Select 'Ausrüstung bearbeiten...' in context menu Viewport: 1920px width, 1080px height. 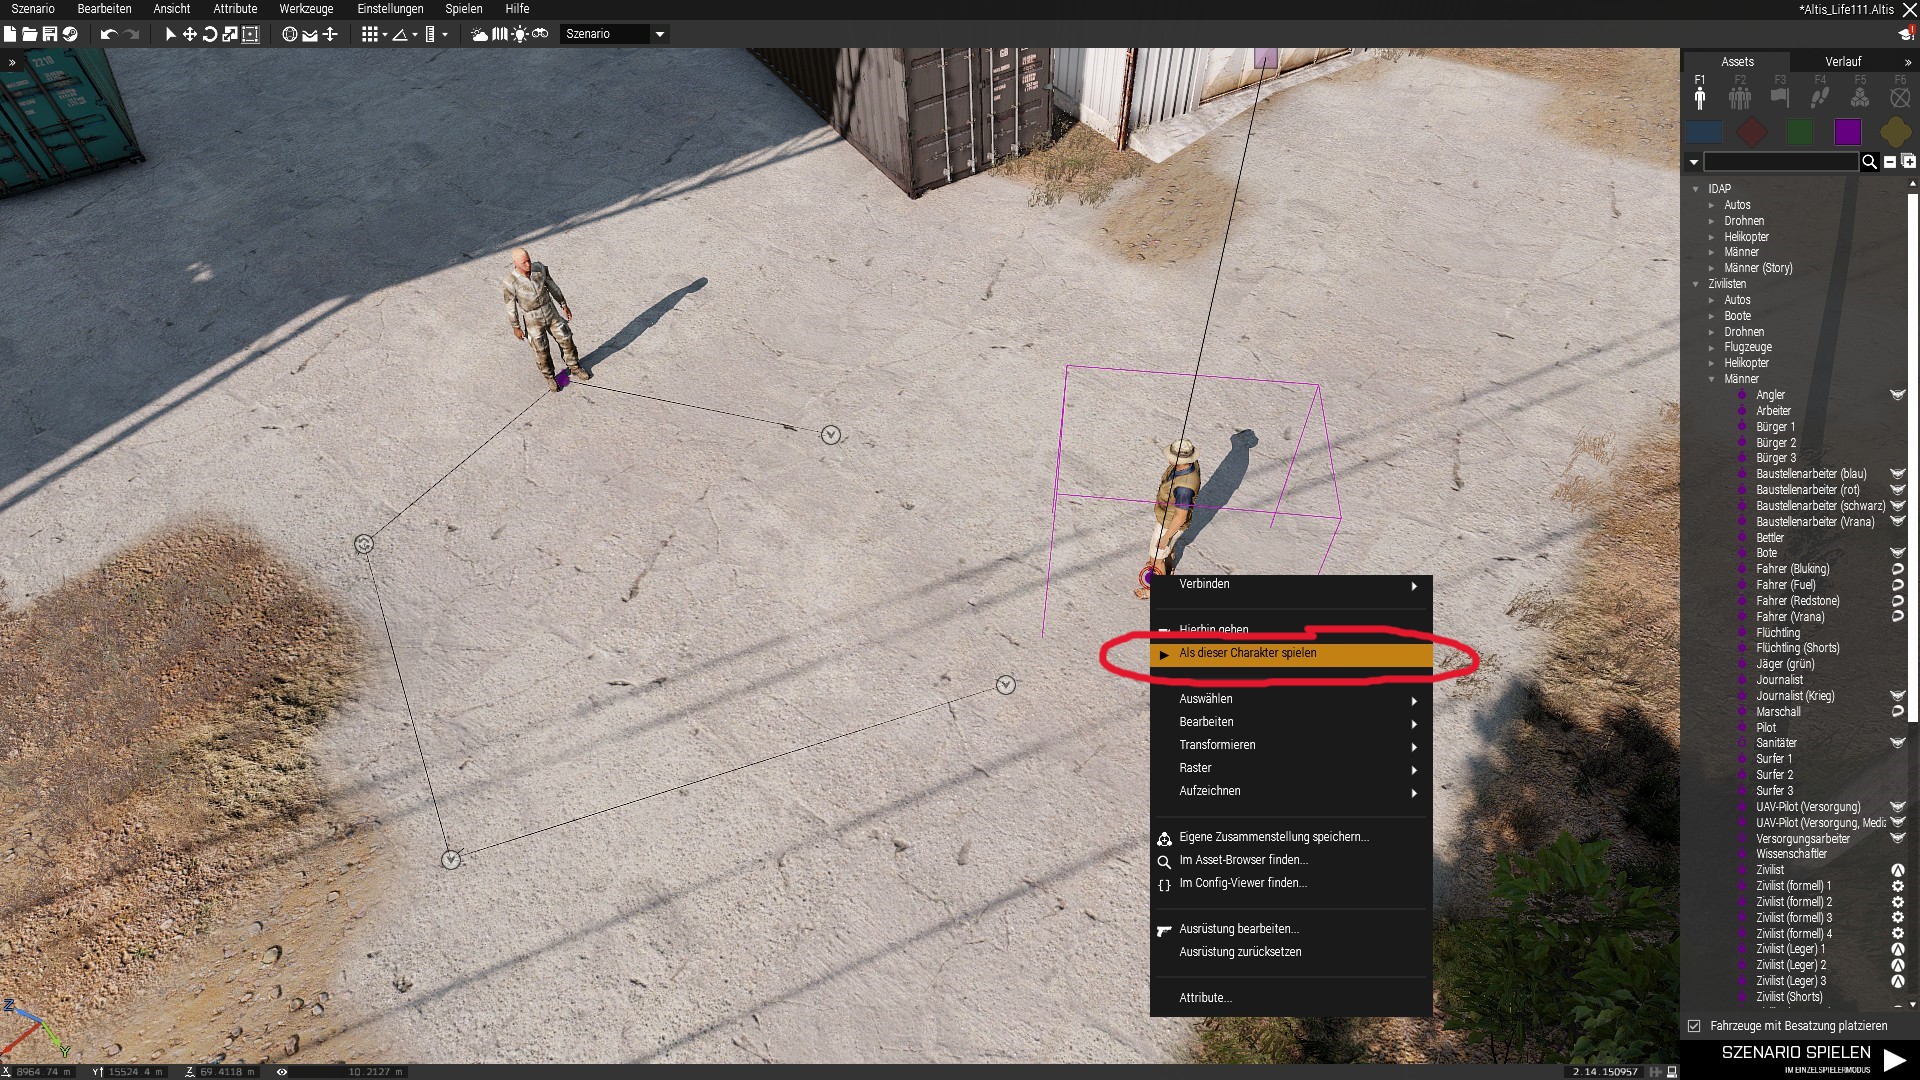[x=1291, y=930]
